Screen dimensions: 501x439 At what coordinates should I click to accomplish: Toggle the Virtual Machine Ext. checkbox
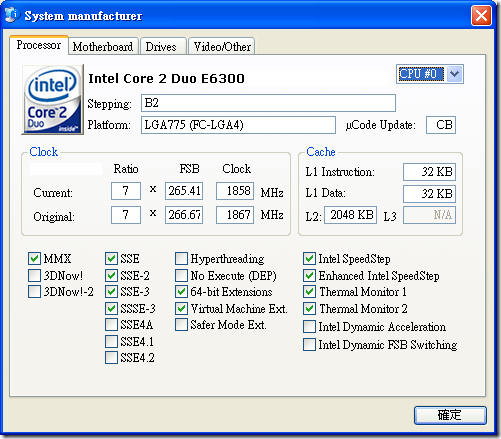pos(181,308)
